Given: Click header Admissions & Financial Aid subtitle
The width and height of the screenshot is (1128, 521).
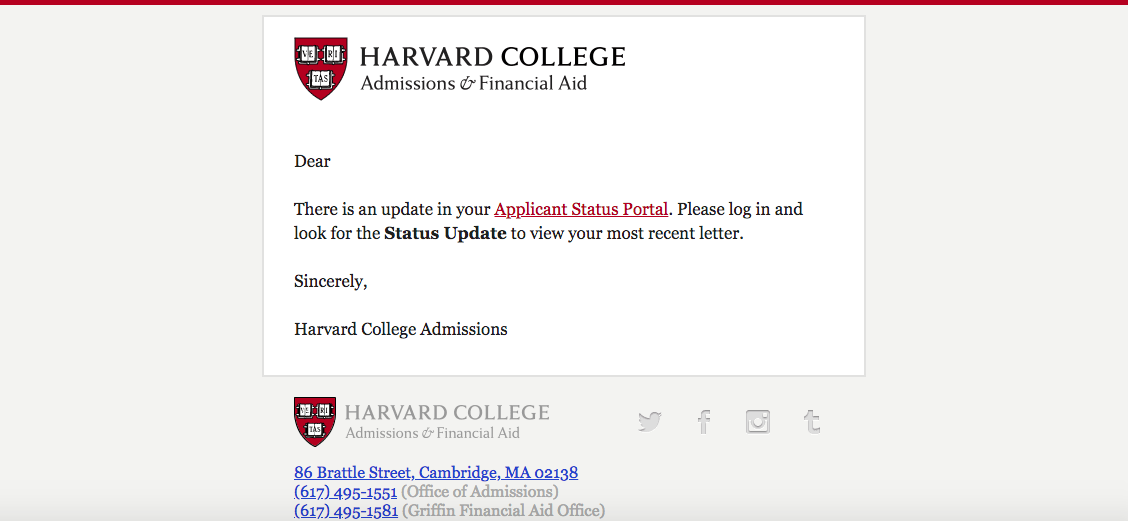Looking at the screenshot, I should tap(473, 83).
